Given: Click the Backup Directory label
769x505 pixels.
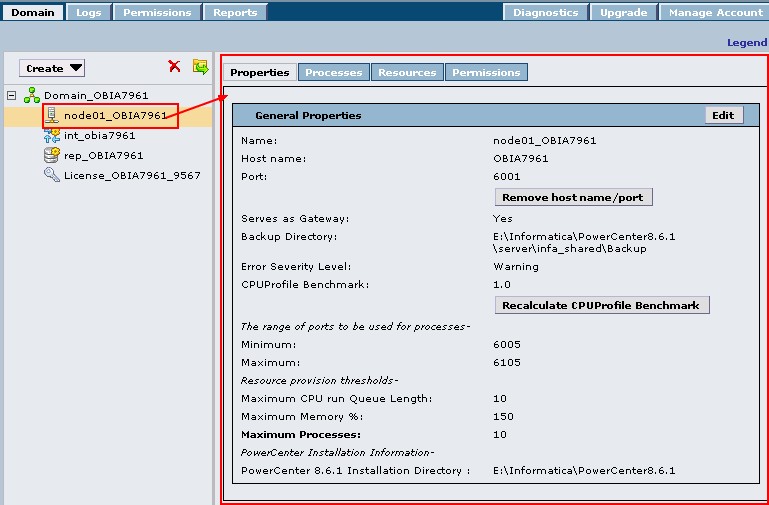Looking at the screenshot, I should [289, 237].
